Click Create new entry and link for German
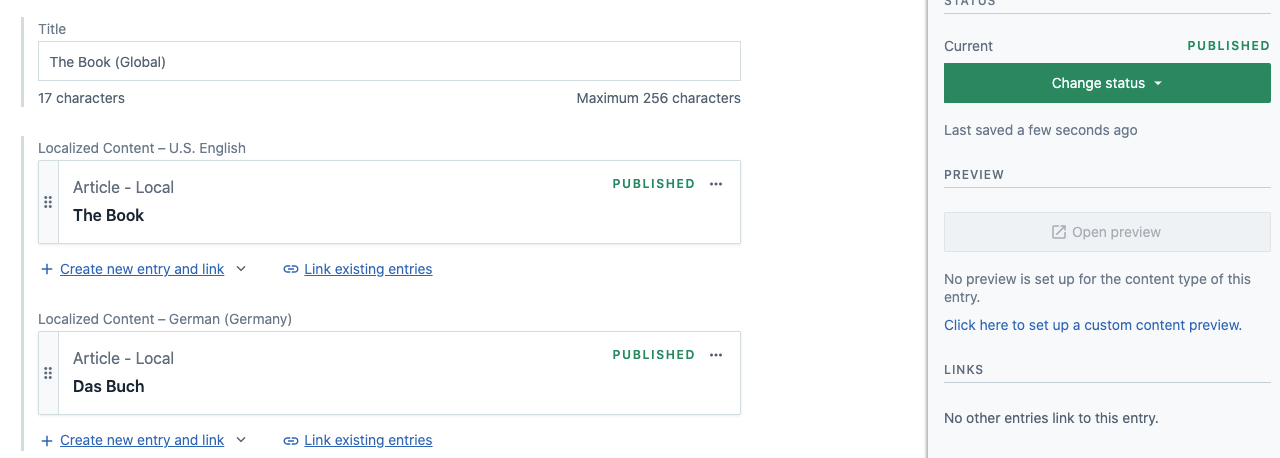 (142, 440)
